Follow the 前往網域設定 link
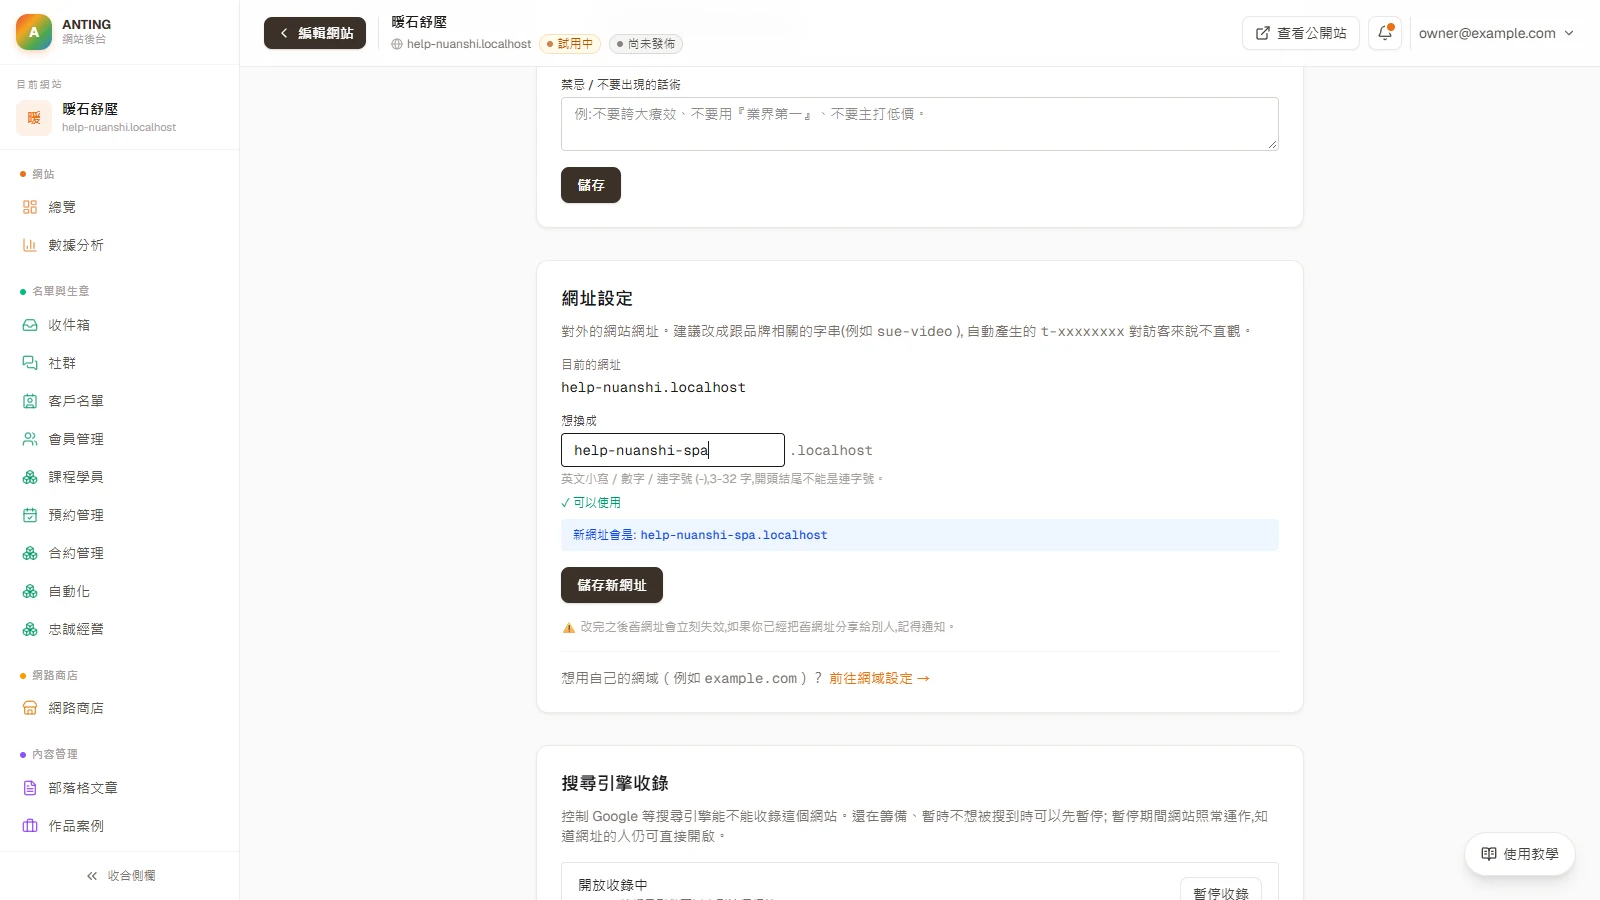The height and width of the screenshot is (900, 1600). (x=879, y=678)
